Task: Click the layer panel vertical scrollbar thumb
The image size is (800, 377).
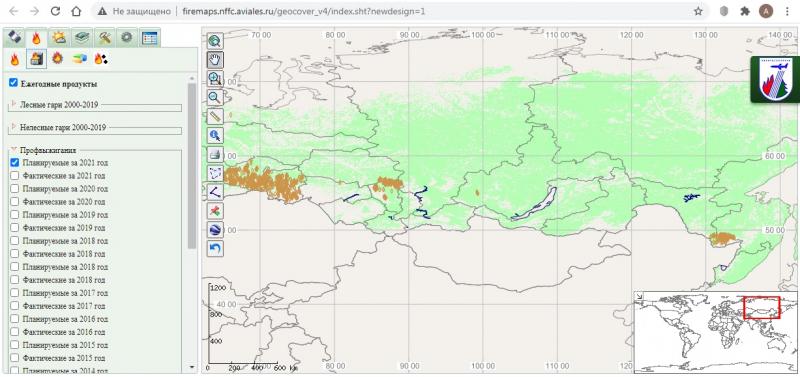Action: 192,166
